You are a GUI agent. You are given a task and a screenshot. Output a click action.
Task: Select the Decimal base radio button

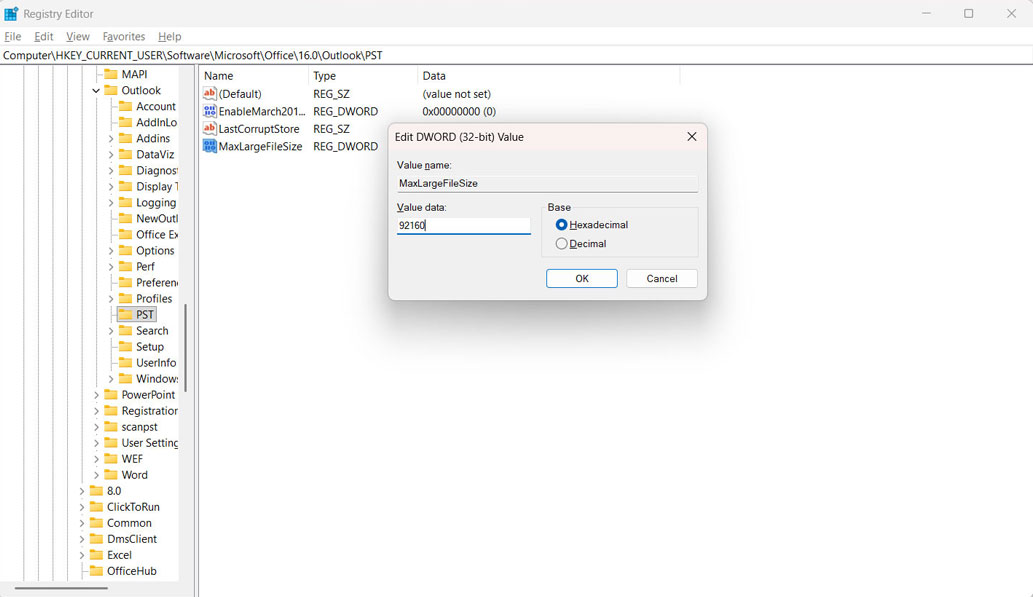(x=561, y=243)
